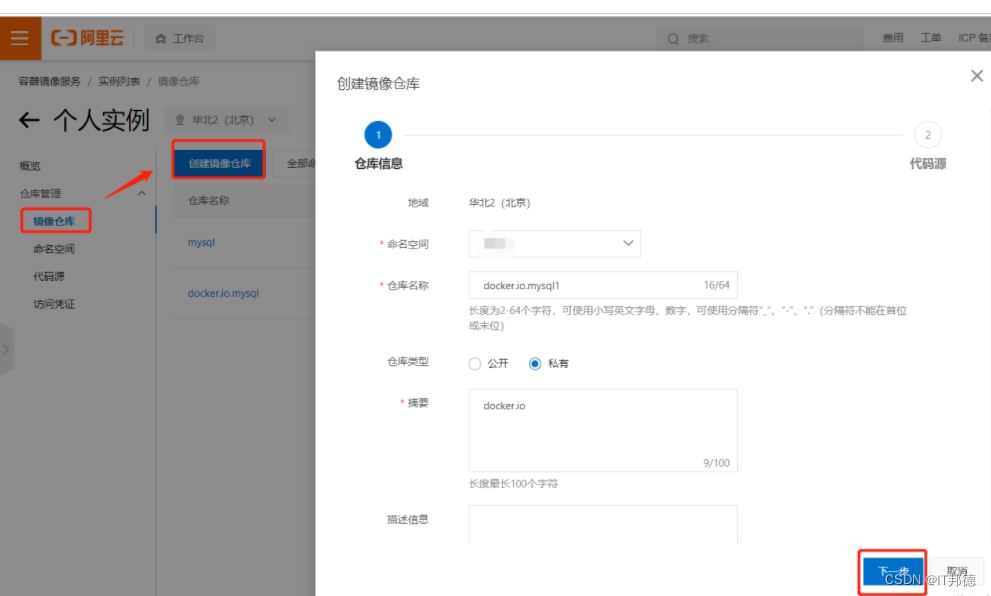This screenshot has width=991, height=596.
Task: Open 命名空间 in the sidebar
Action: point(54,249)
